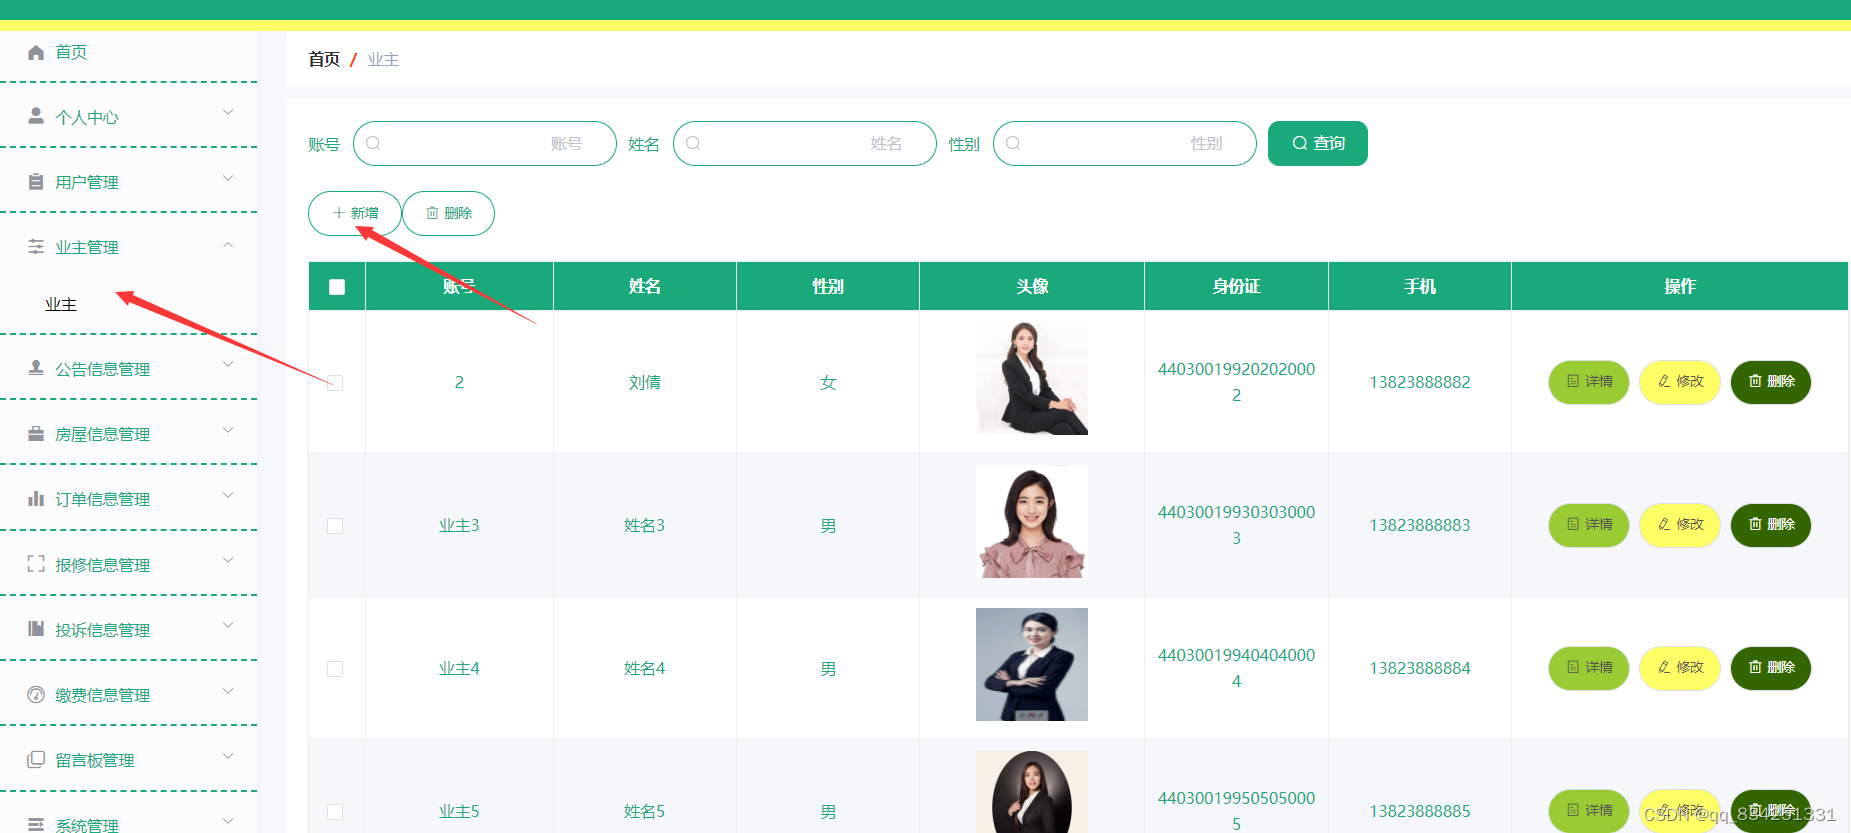Viewport: 1851px width, 833px height.
Task: Open 详情 for 业主5
Action: (1589, 811)
